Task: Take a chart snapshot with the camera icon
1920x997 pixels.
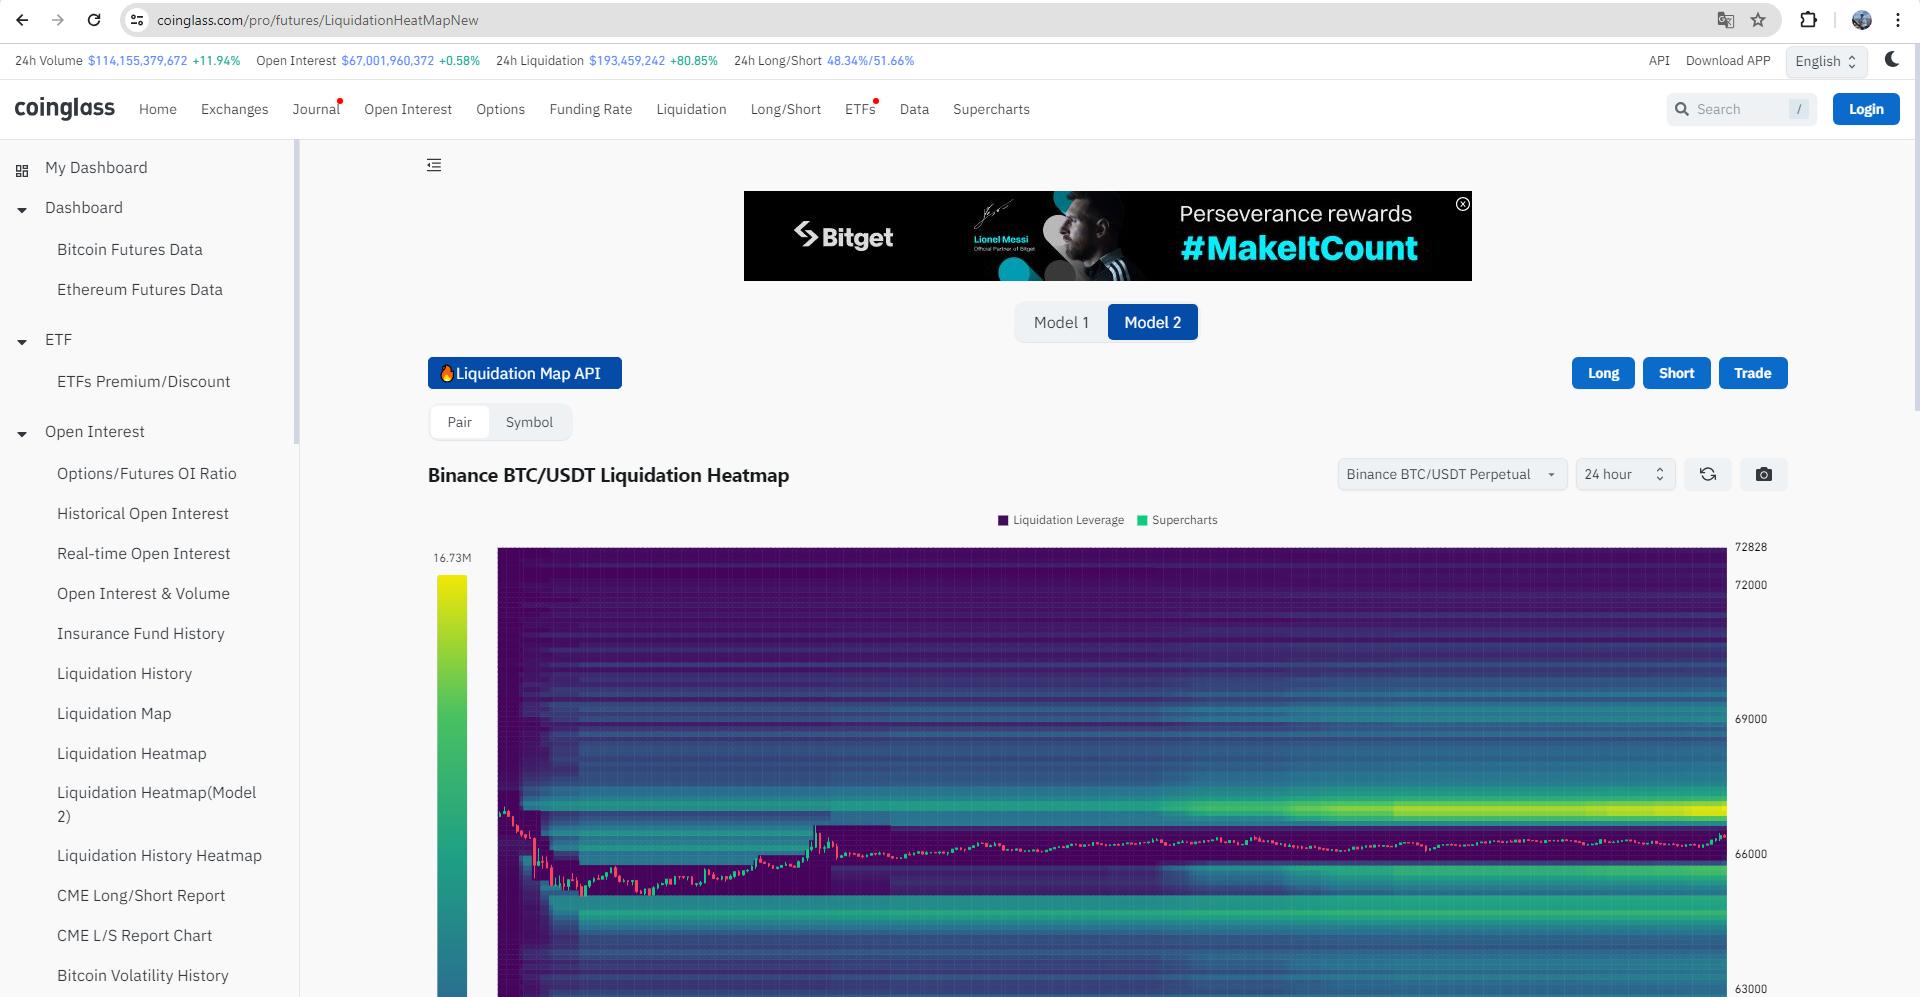Action: [1764, 474]
